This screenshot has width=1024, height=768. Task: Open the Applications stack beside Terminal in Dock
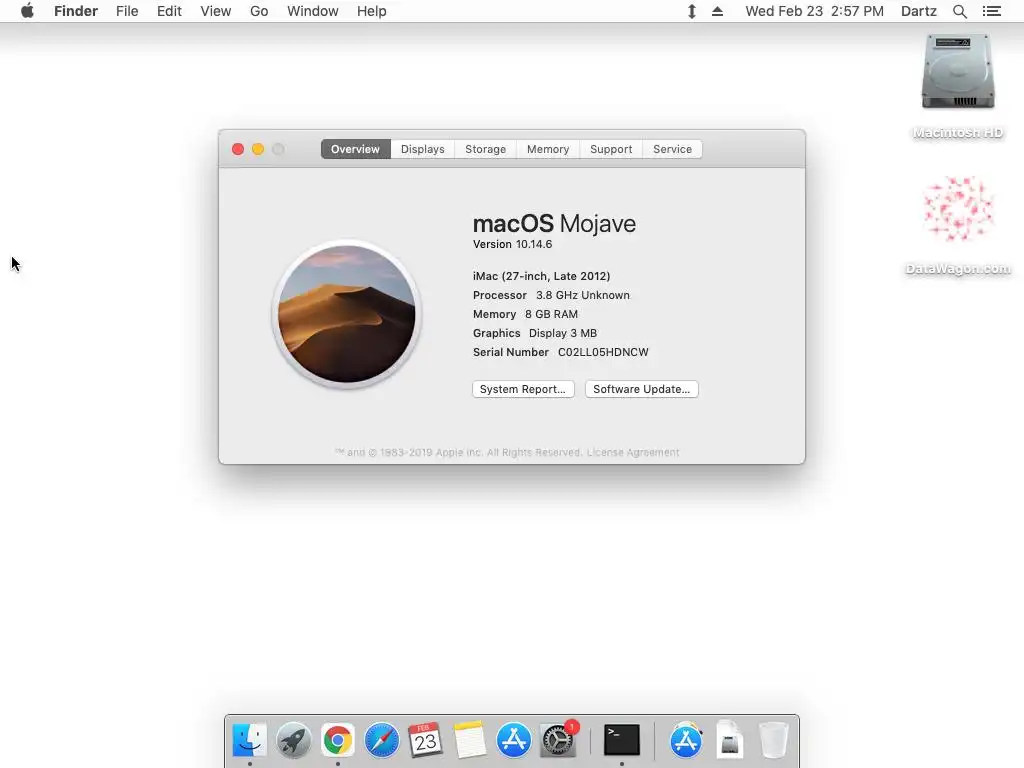coord(686,740)
